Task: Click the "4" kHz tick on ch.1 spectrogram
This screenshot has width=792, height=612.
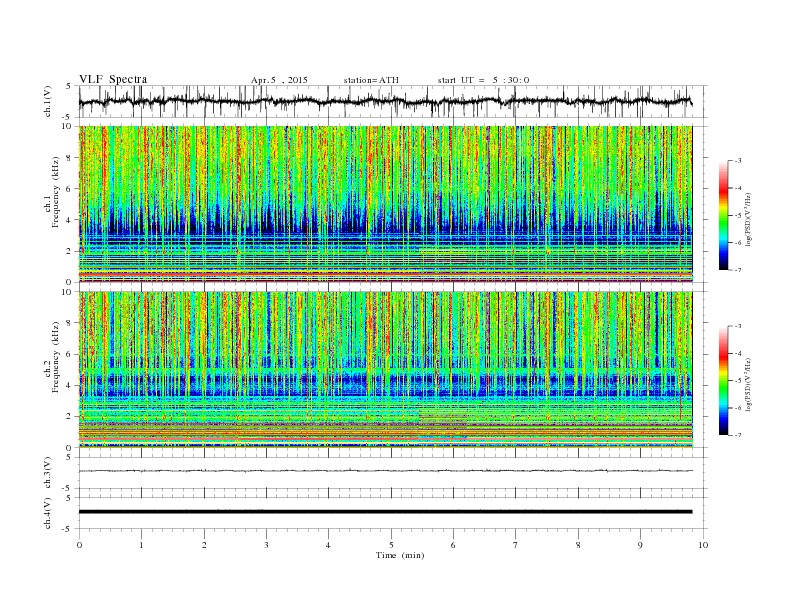Action: (x=70, y=220)
